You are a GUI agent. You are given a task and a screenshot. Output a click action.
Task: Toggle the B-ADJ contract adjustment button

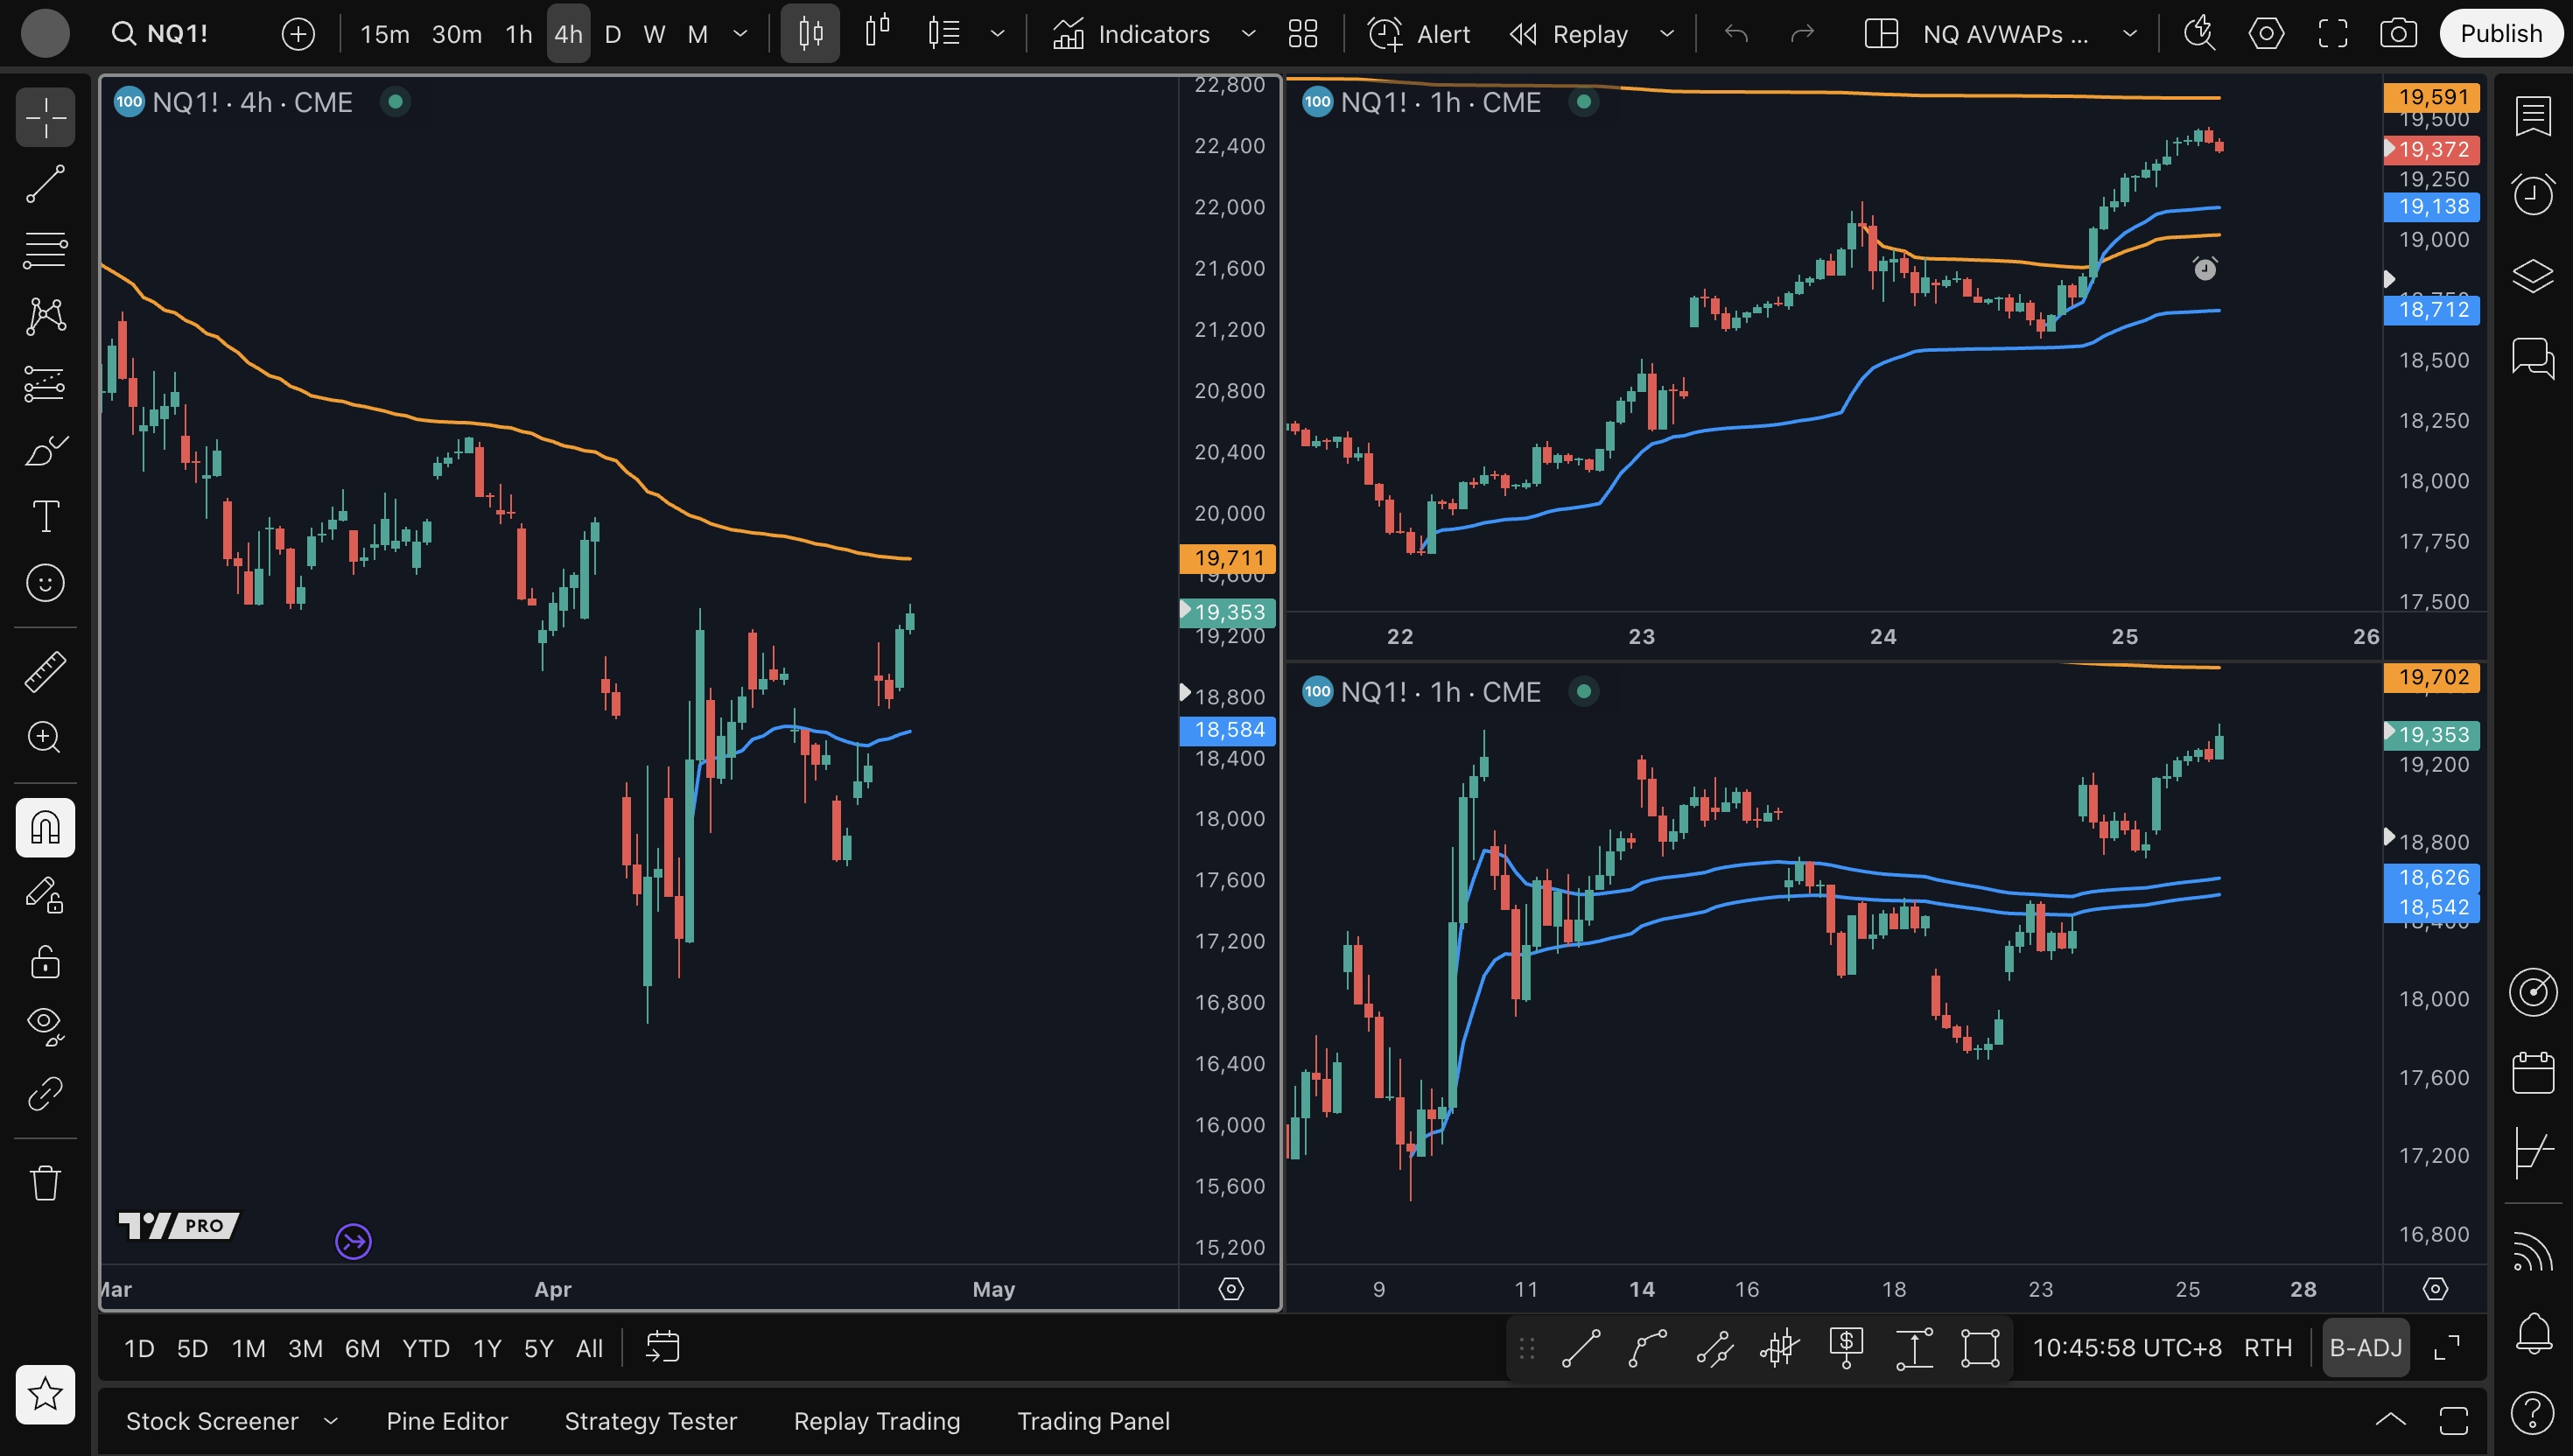point(2364,1348)
